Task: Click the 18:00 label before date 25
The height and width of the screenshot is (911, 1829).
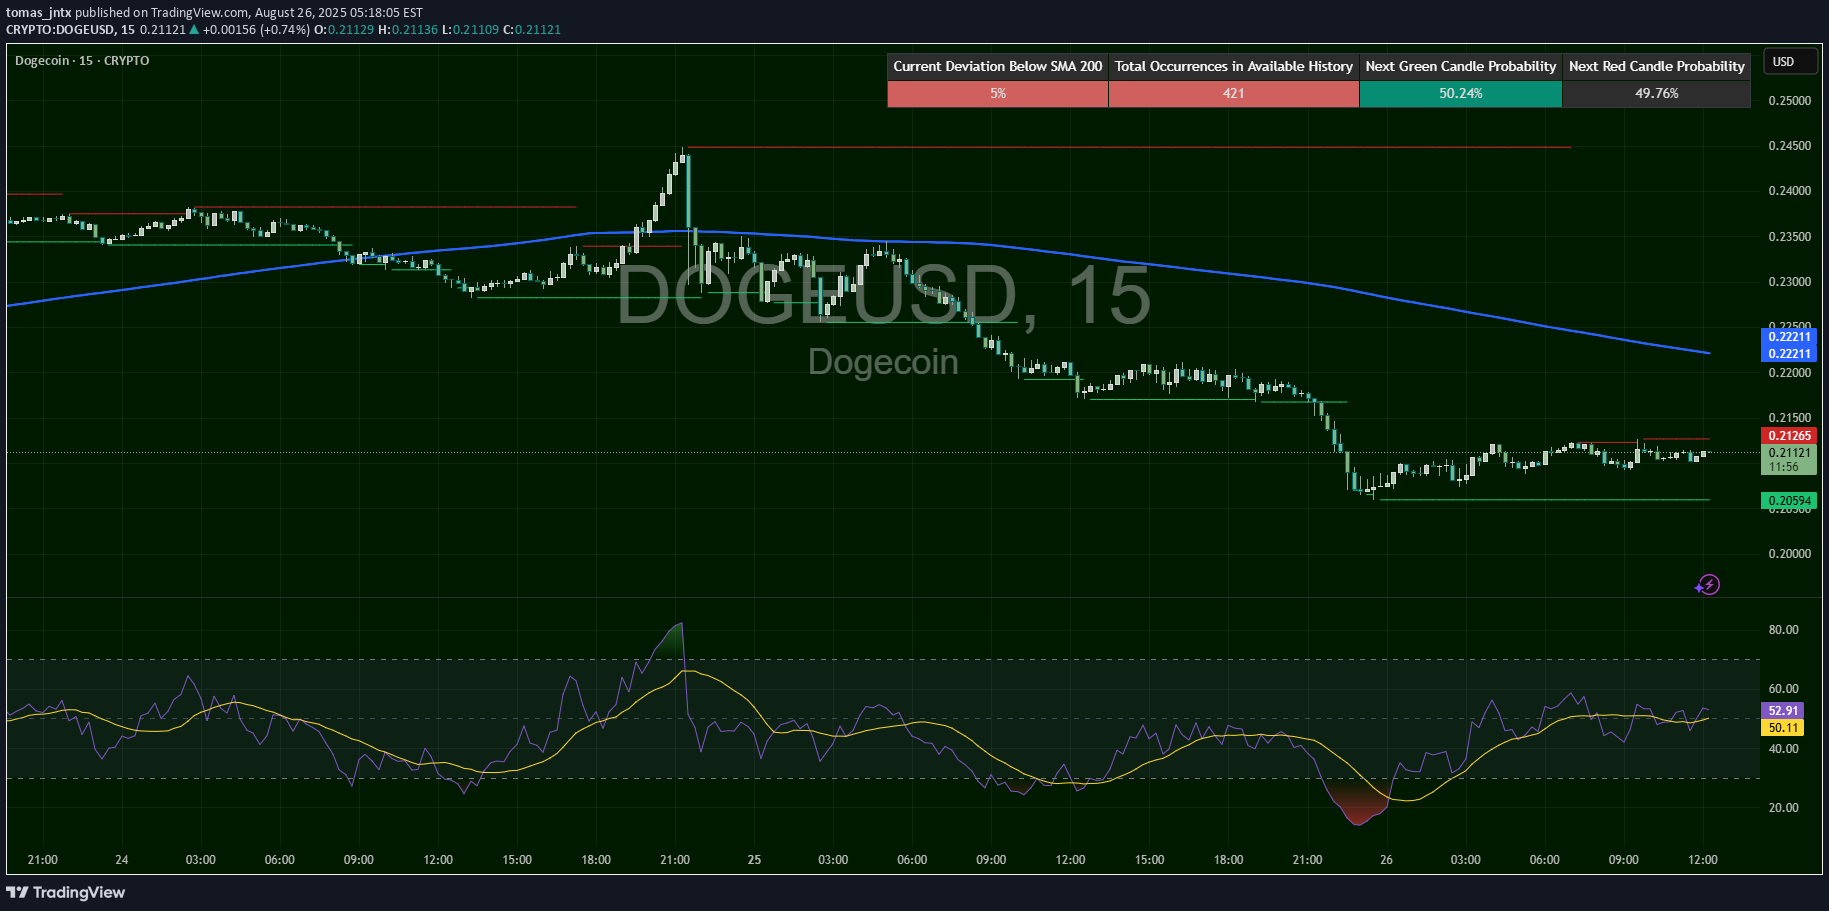Action: (596, 860)
